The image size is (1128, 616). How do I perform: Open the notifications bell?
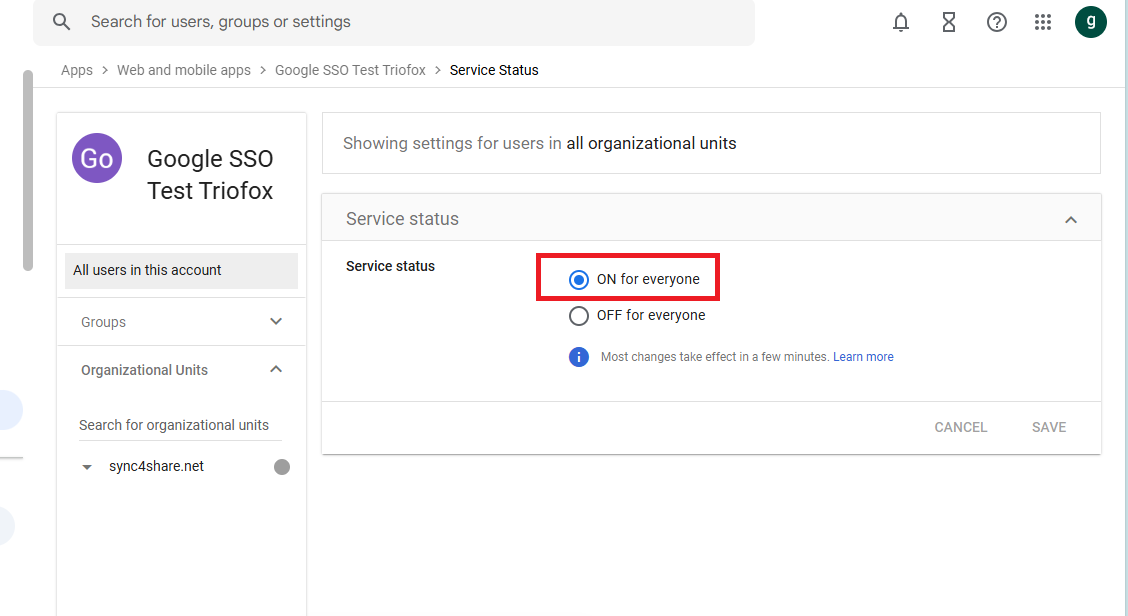coord(901,22)
